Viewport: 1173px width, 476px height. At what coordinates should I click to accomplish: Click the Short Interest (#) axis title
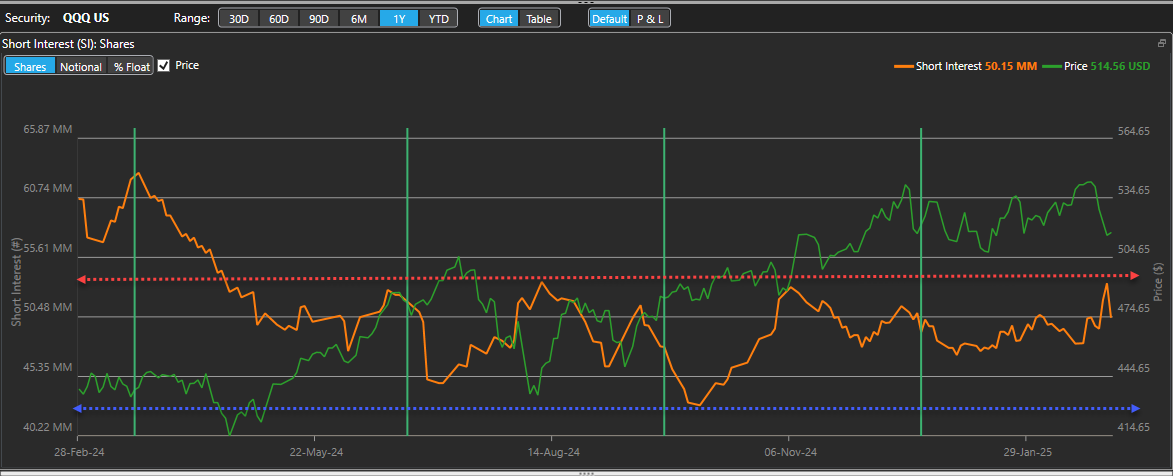tap(15, 282)
